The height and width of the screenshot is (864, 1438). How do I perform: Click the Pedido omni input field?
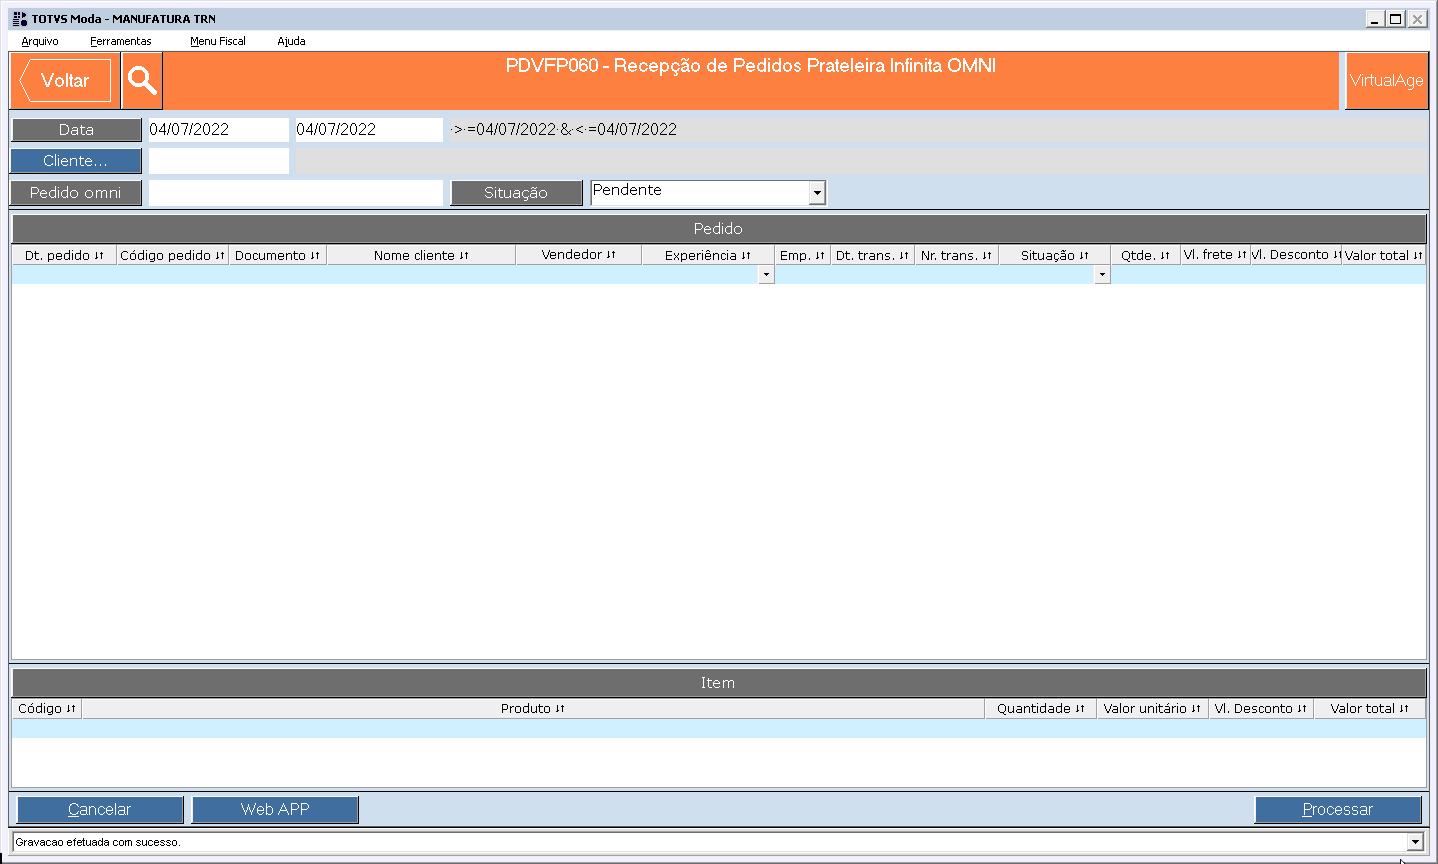(295, 193)
